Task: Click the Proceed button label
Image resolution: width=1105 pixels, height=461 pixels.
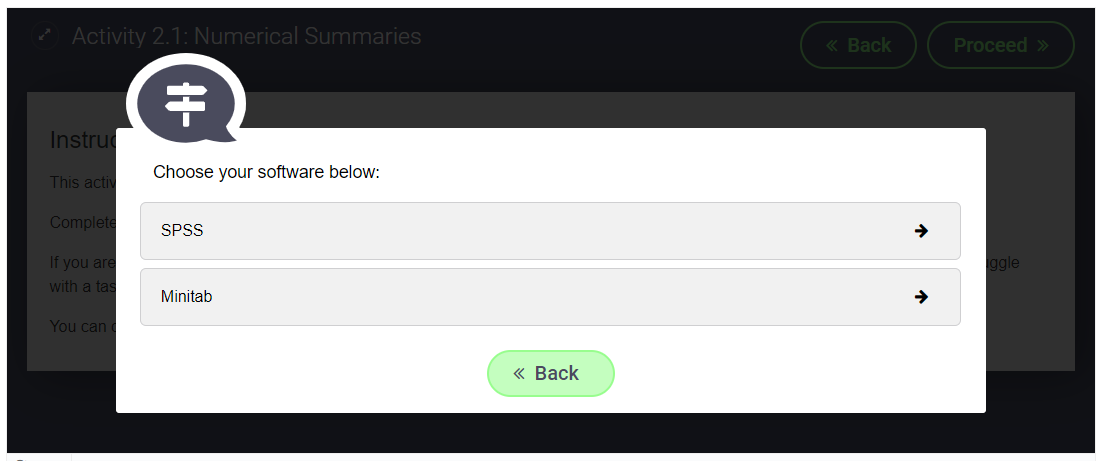Action: [990, 45]
